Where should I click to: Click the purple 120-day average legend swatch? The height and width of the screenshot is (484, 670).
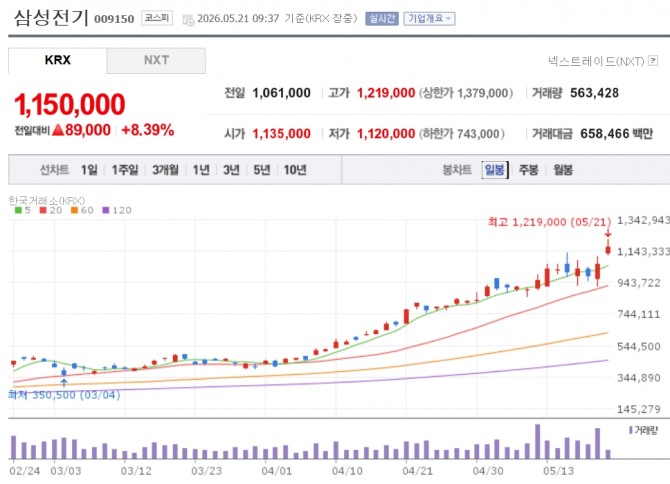click(x=106, y=210)
